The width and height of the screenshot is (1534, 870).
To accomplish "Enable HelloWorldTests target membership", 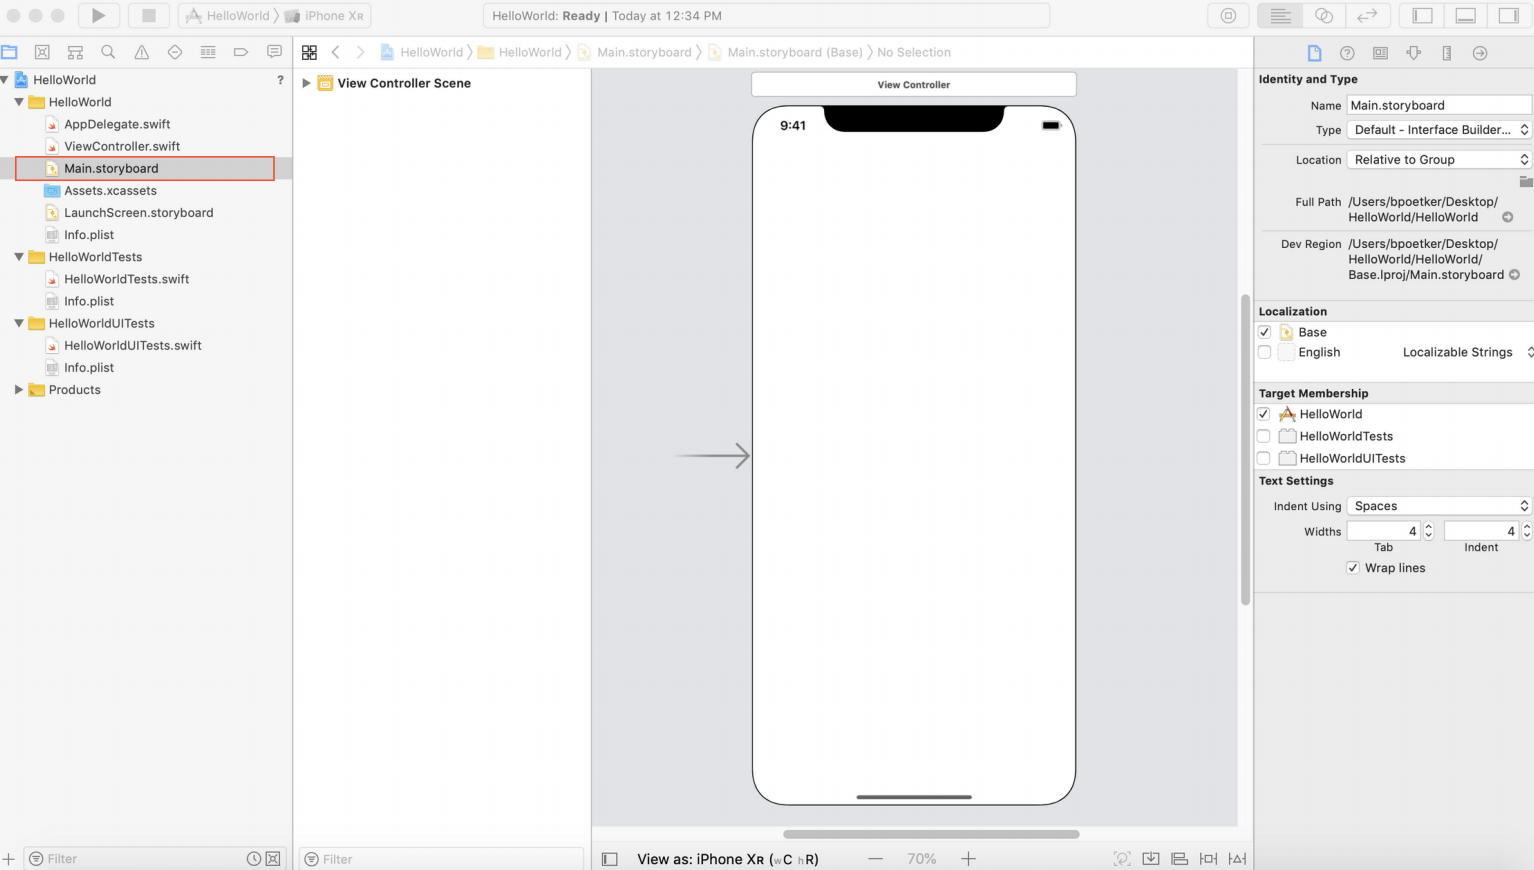I will (1264, 436).
